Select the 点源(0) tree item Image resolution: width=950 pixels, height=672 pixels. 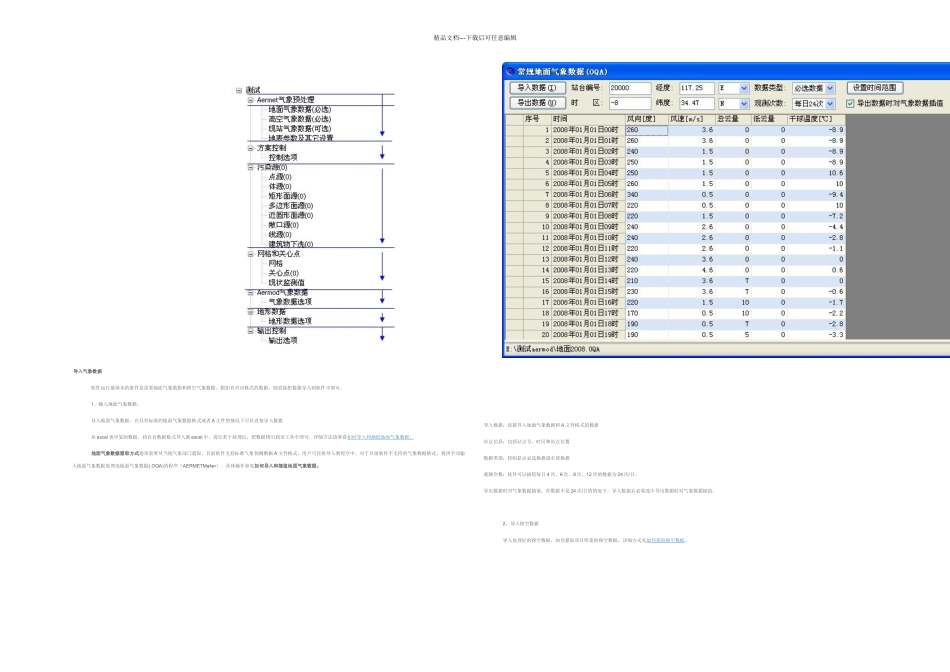click(280, 177)
